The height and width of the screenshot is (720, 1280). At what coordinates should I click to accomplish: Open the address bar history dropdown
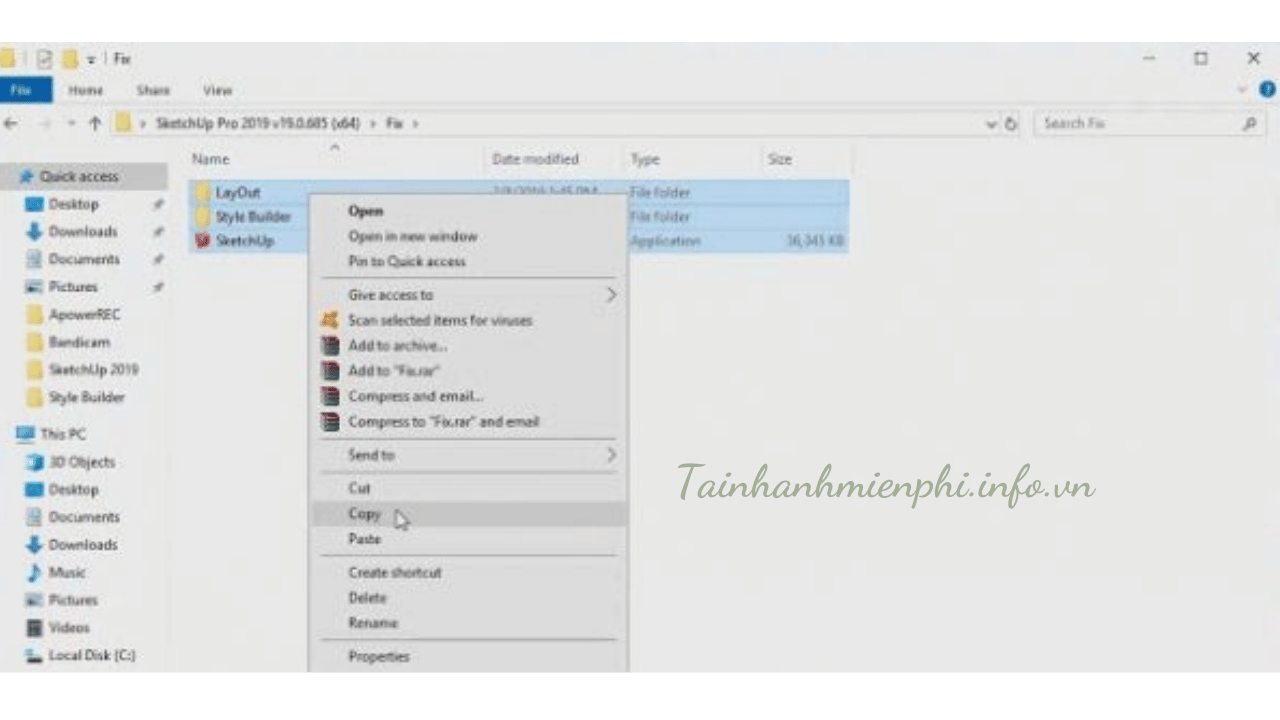[991, 124]
